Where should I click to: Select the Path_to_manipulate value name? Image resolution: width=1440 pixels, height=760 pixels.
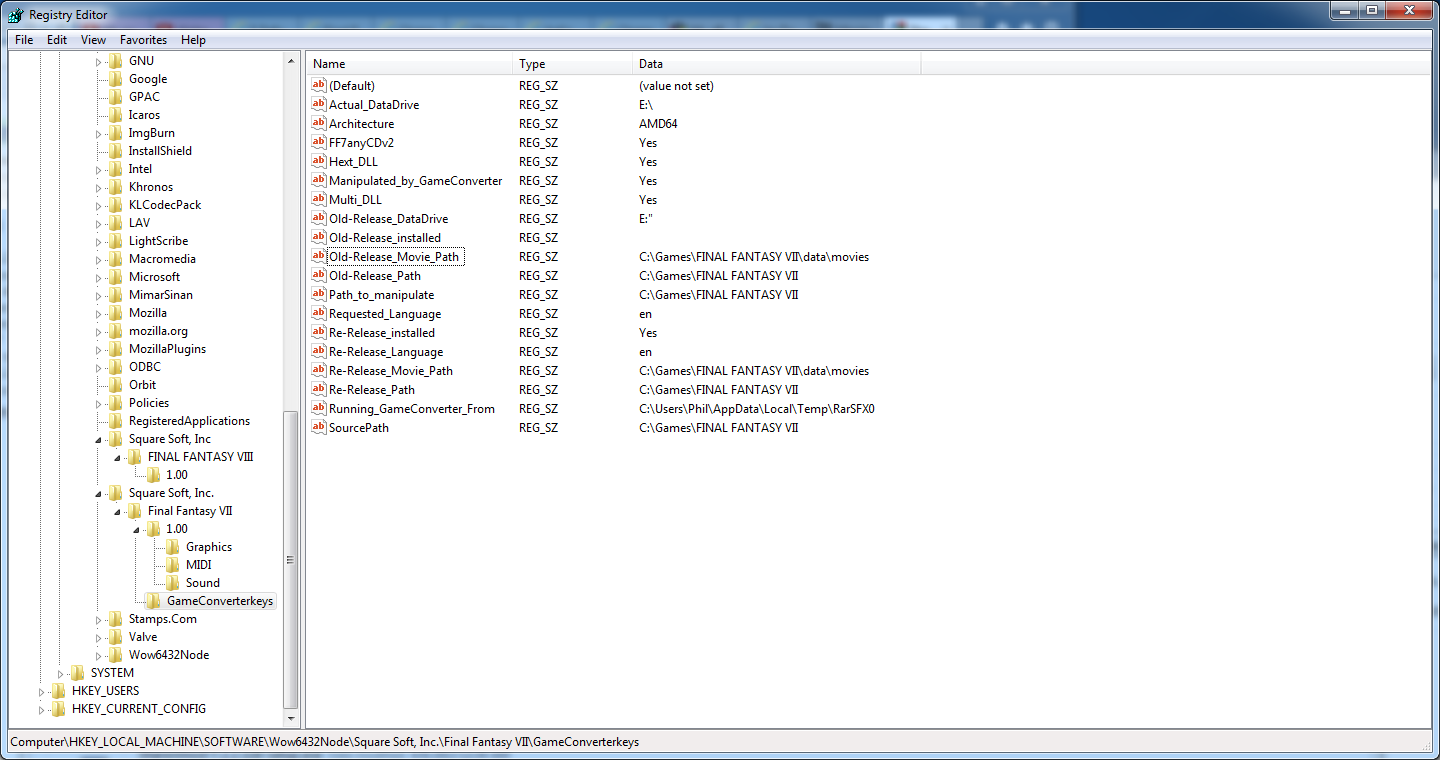tap(381, 295)
